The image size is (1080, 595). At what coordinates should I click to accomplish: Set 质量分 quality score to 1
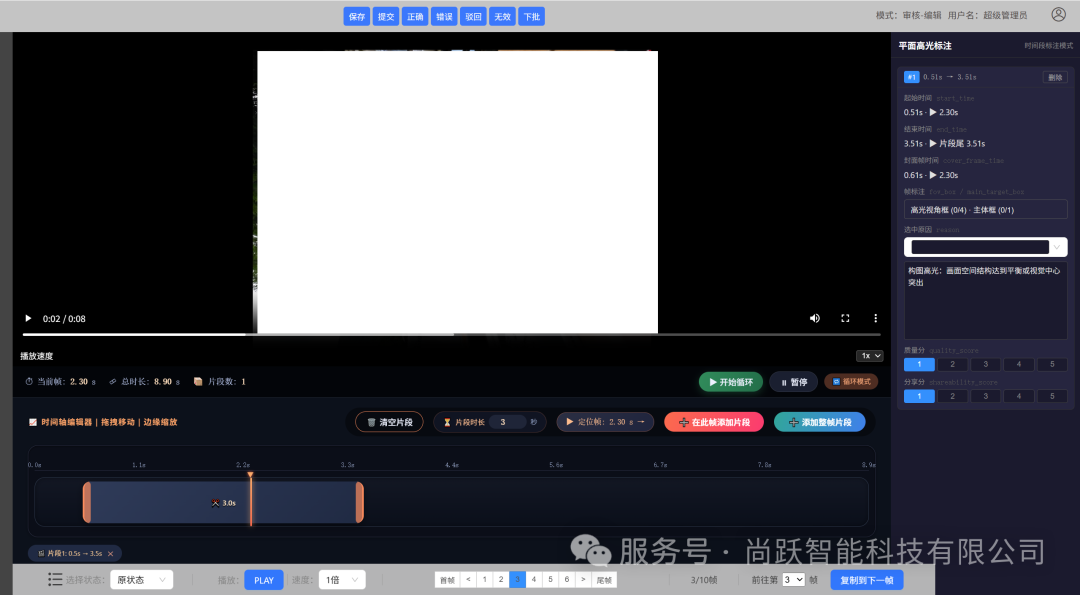[920, 364]
